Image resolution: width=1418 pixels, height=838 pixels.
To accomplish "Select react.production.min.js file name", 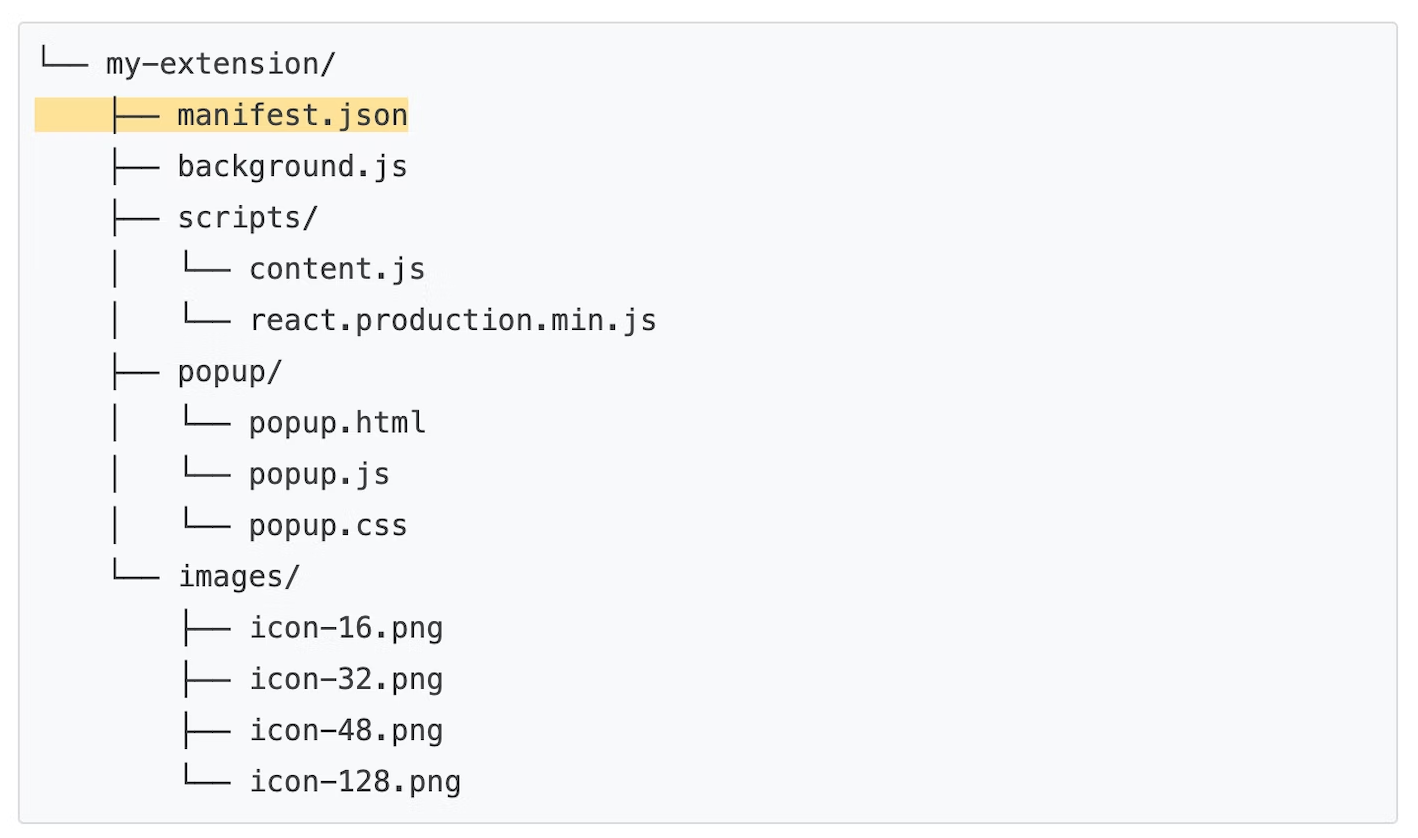I will tap(452, 320).
